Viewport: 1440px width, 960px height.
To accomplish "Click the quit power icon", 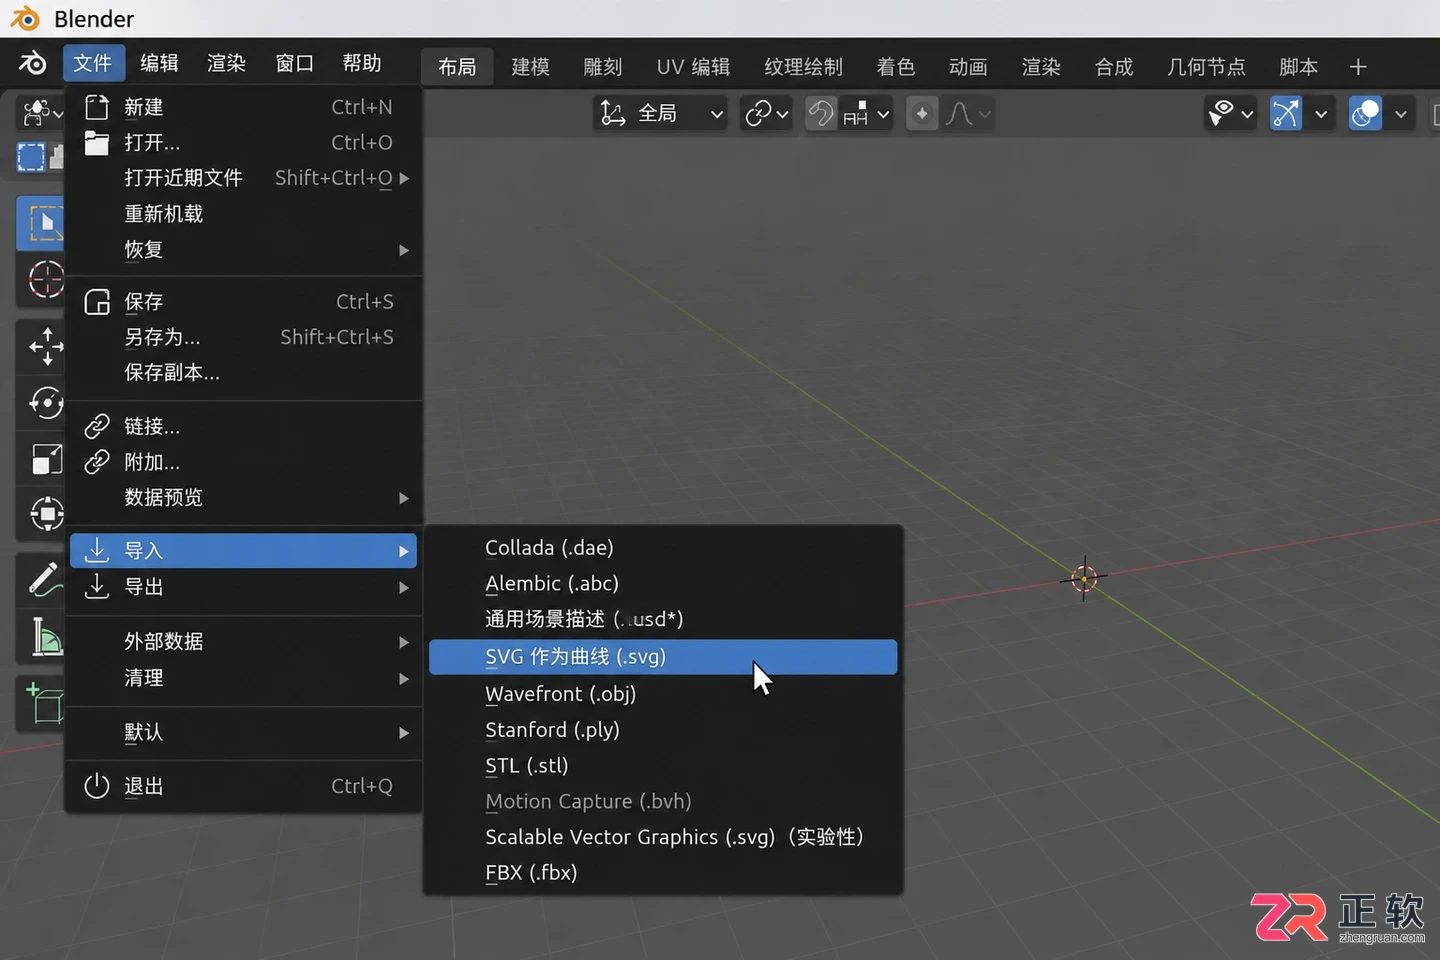I will 96,786.
